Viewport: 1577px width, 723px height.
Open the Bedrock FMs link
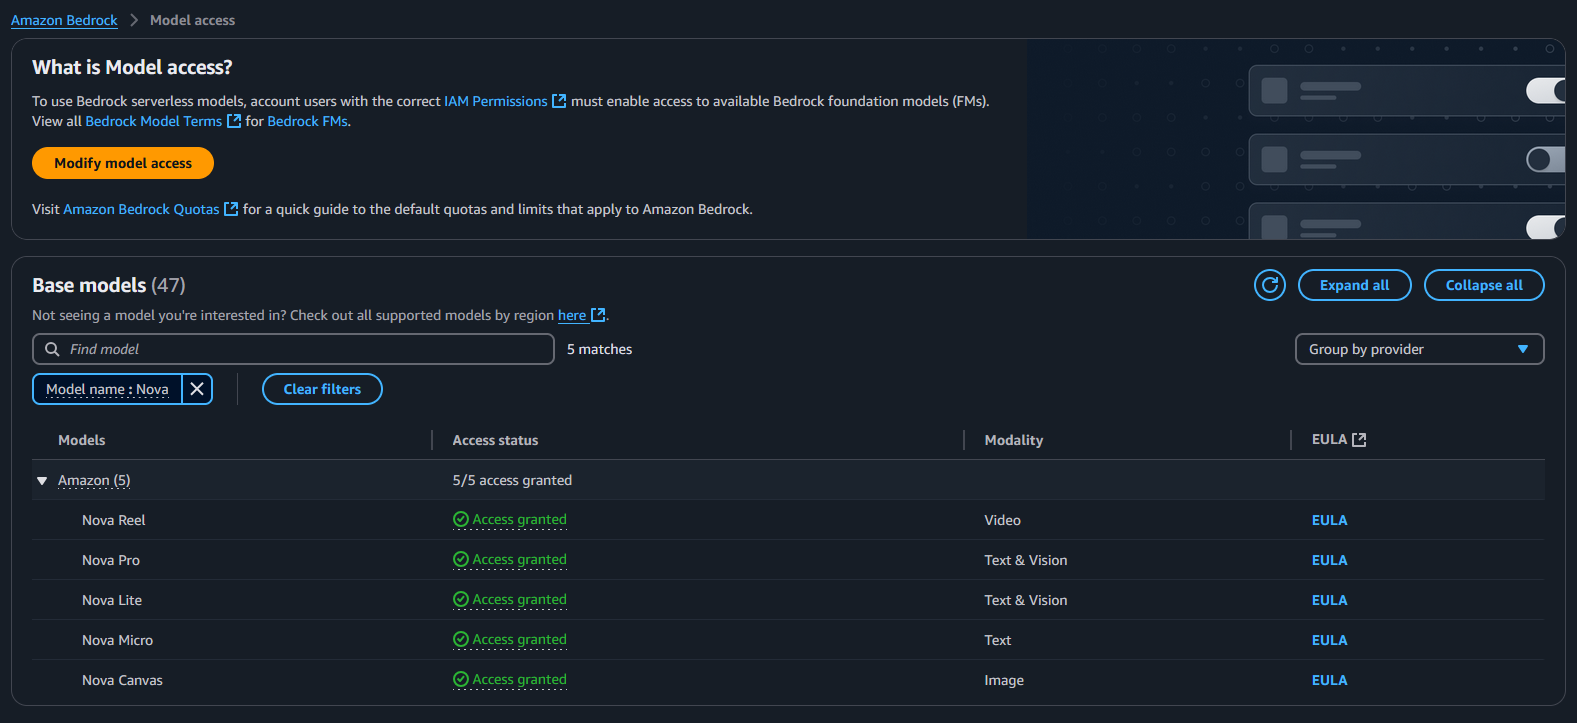click(x=307, y=121)
